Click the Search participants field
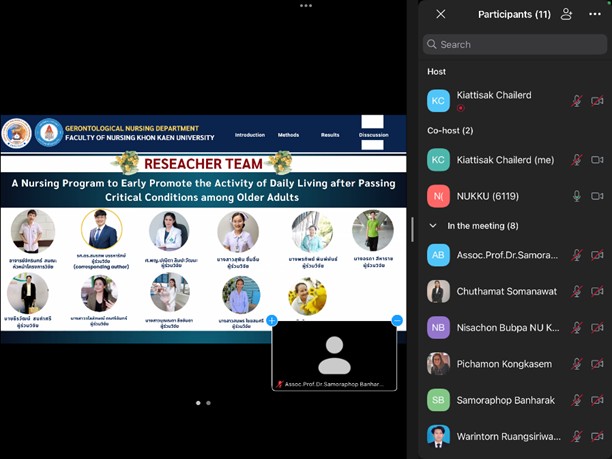The height and width of the screenshot is (459, 612). pyautogui.click(x=514, y=44)
